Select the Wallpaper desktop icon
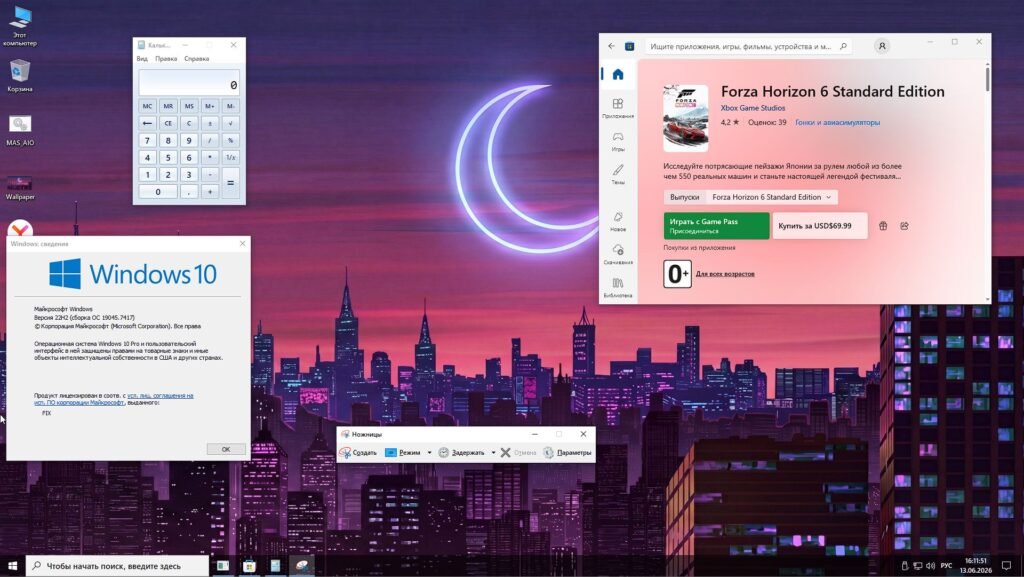Screen dimensions: 1024x577 click(x=20, y=187)
